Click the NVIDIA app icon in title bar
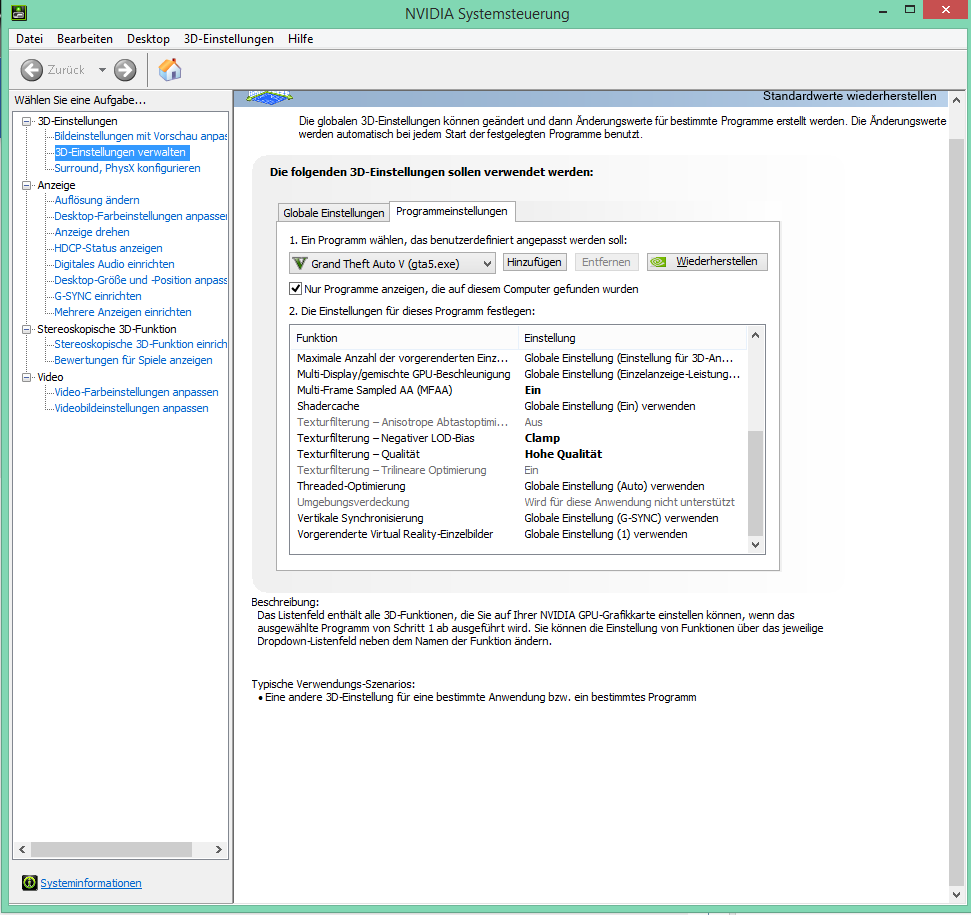This screenshot has height=915, width=971. [19, 12]
